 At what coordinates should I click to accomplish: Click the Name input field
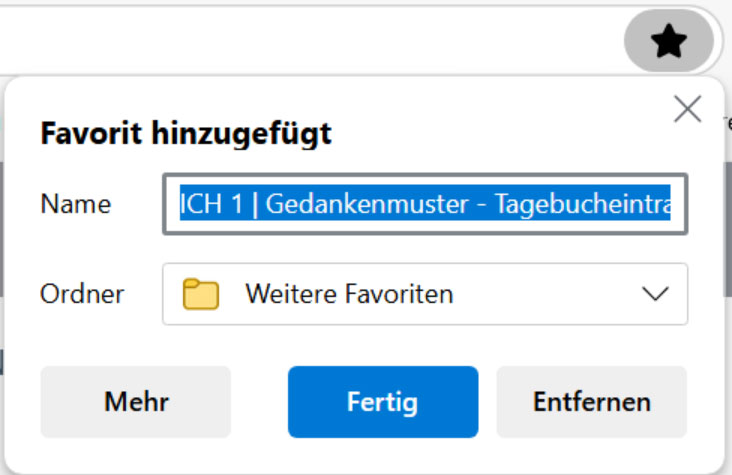(x=424, y=205)
